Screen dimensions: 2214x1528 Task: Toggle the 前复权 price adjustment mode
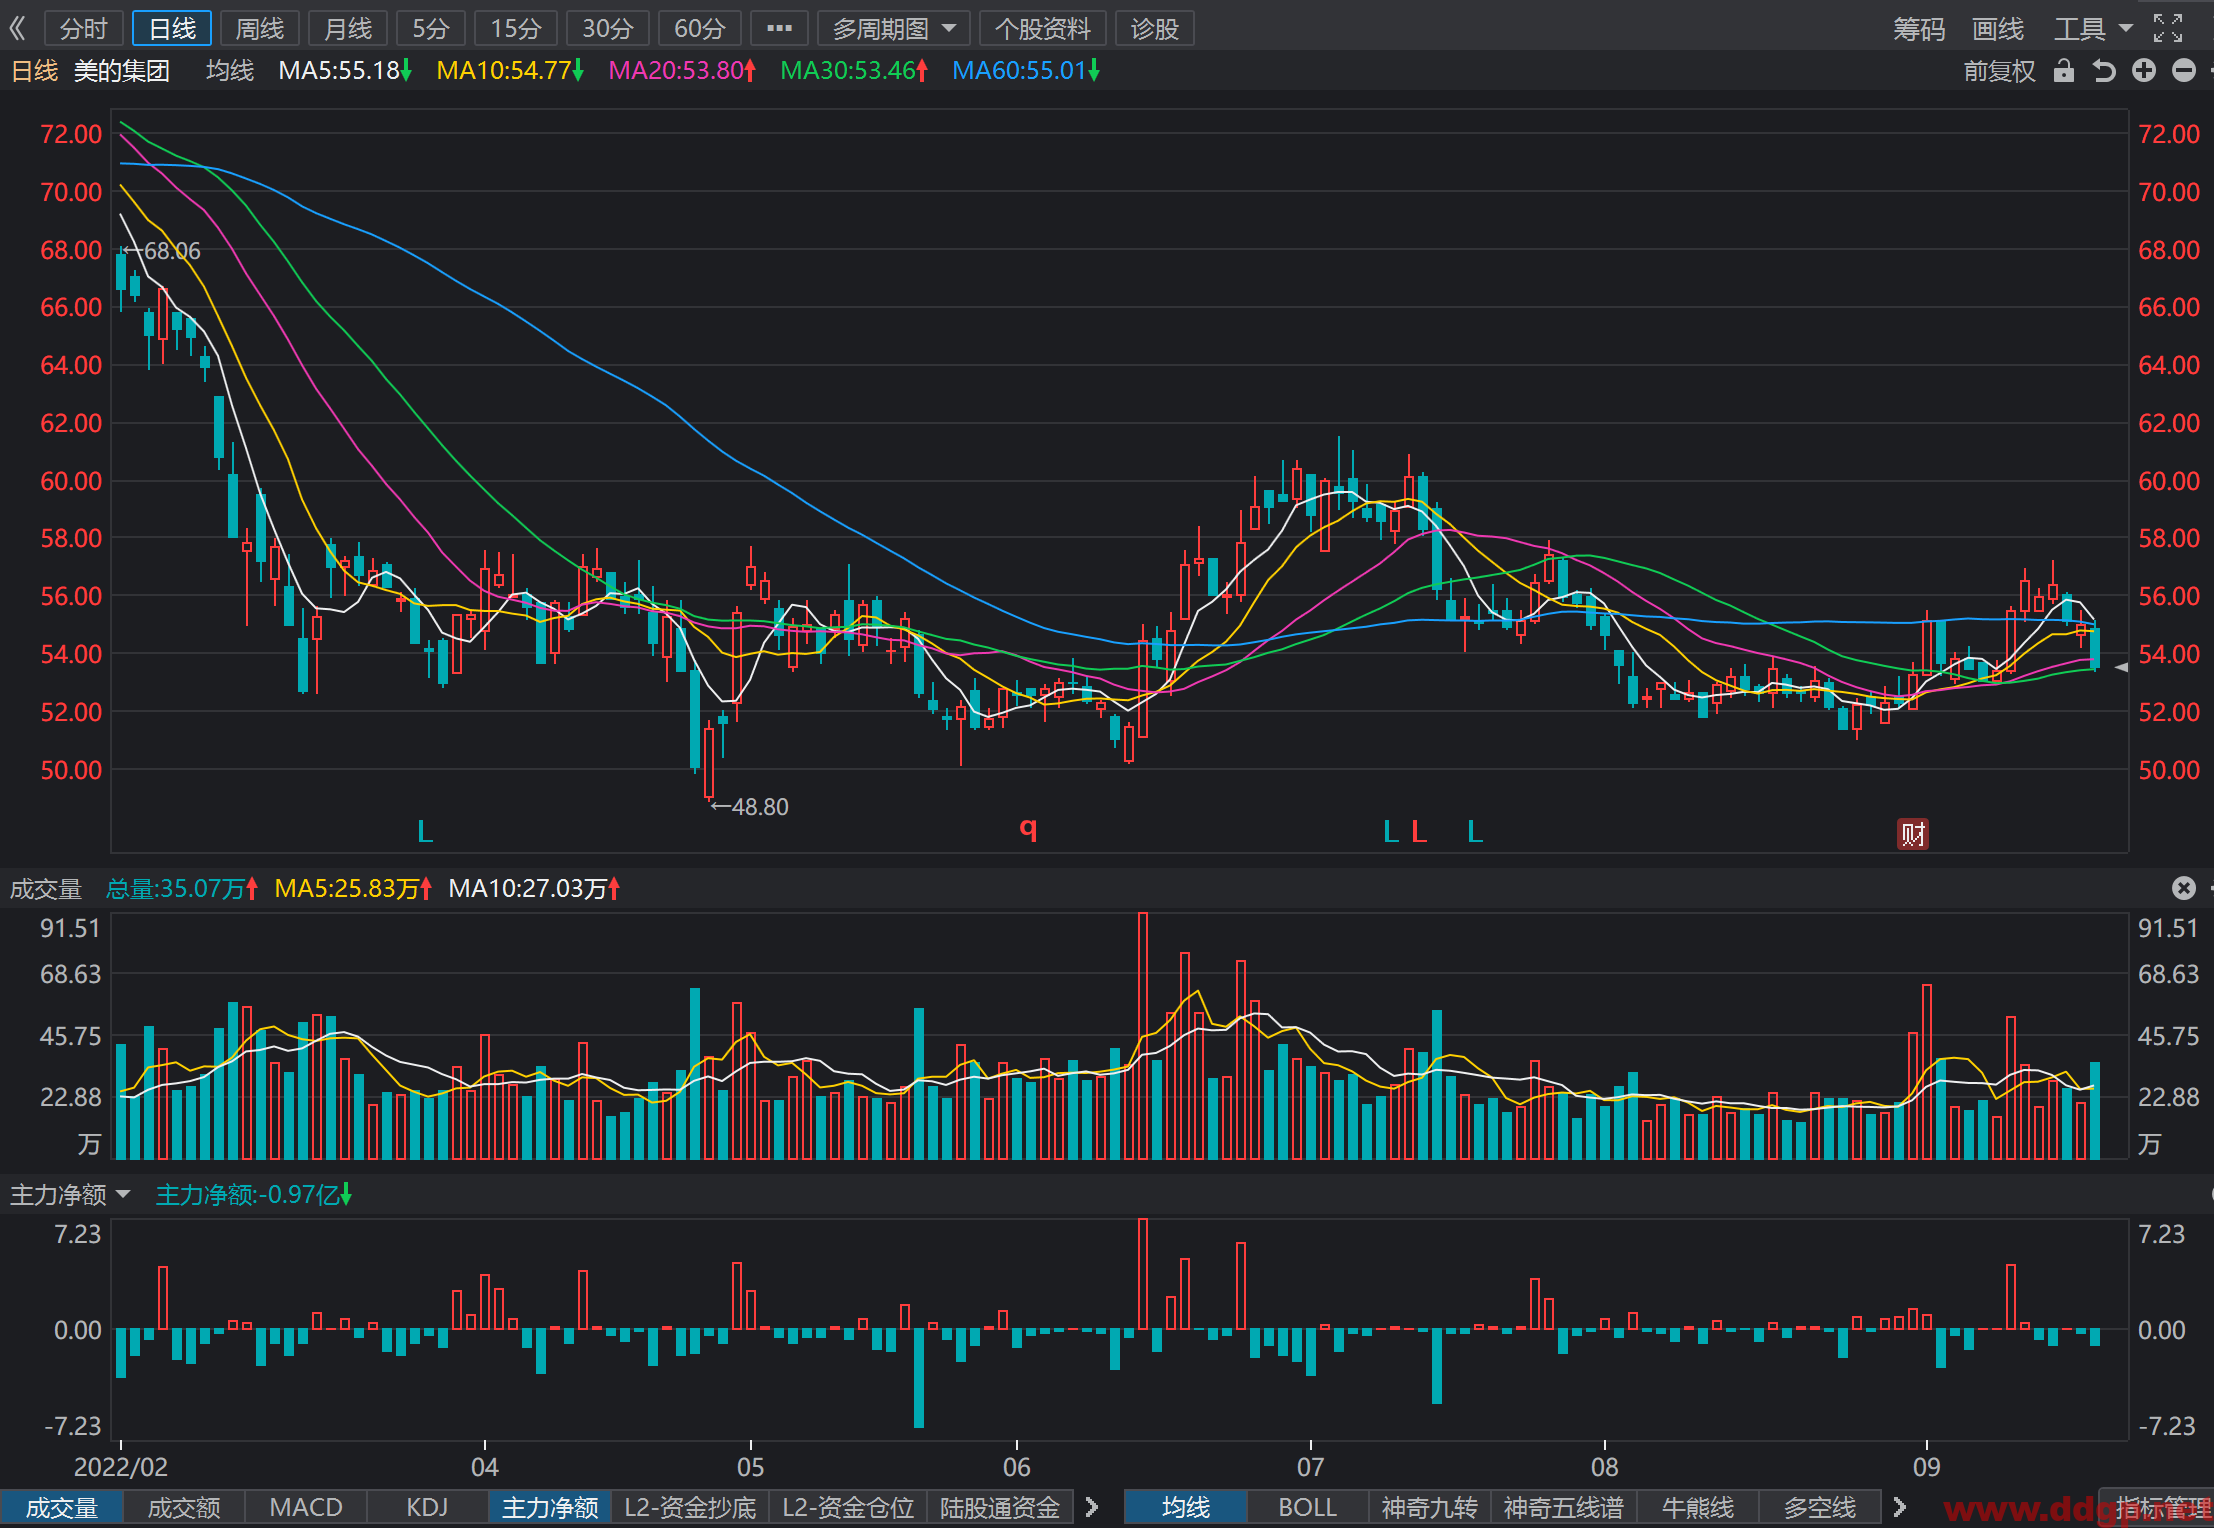tap(1999, 71)
